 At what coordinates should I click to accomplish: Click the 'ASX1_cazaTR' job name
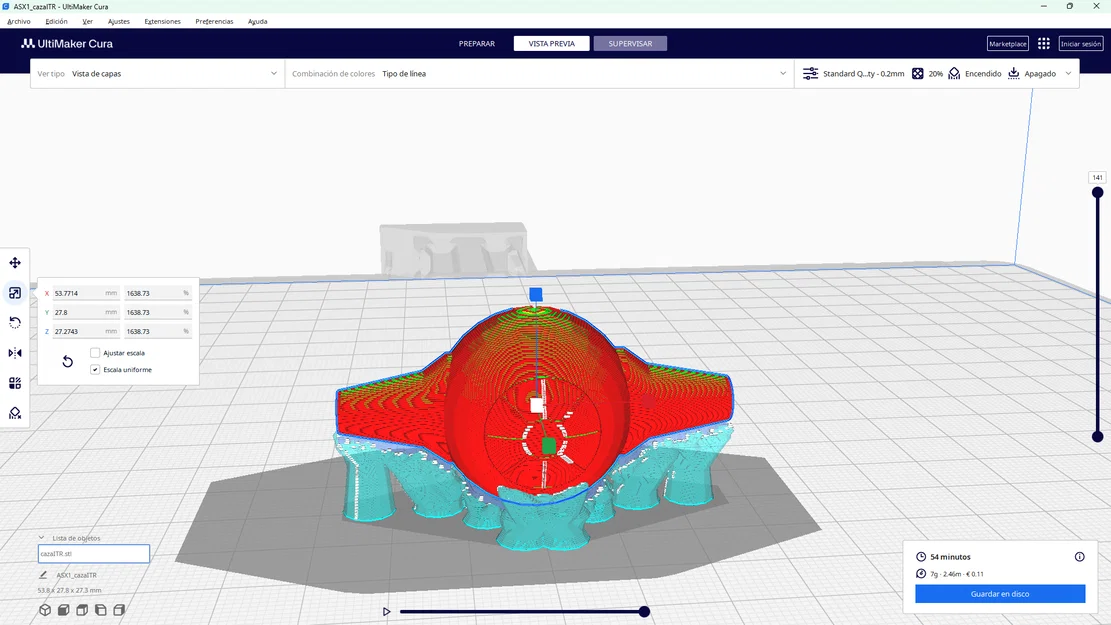(77, 575)
